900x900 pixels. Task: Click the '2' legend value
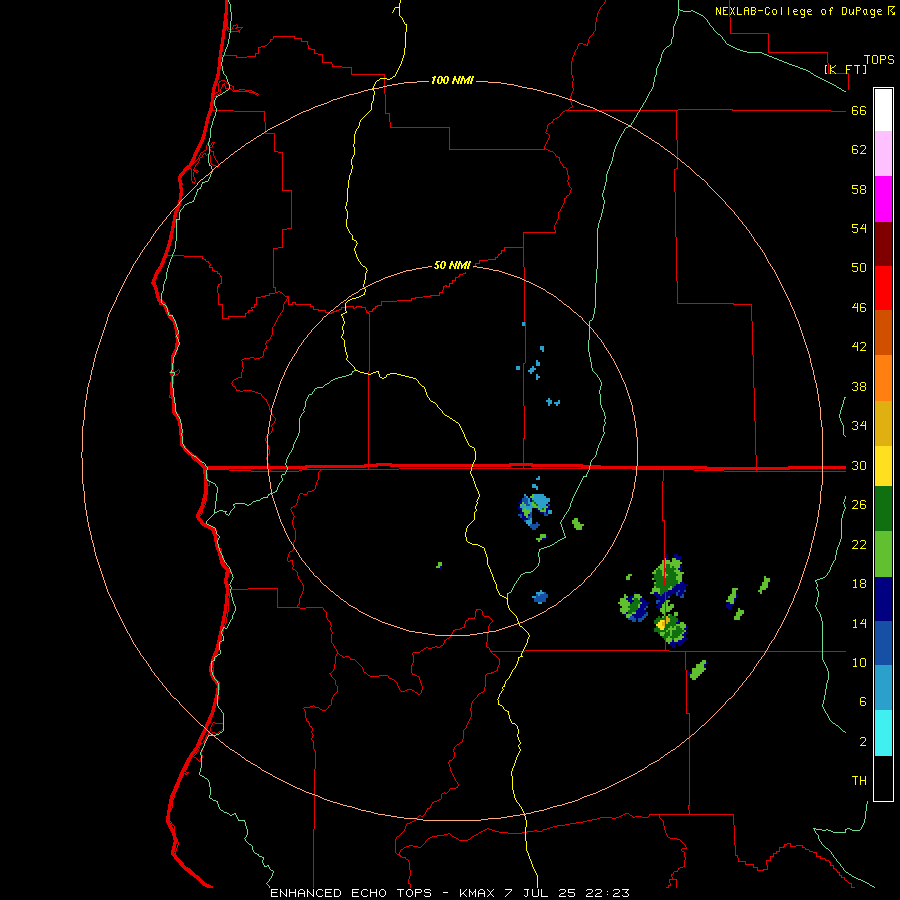863,742
